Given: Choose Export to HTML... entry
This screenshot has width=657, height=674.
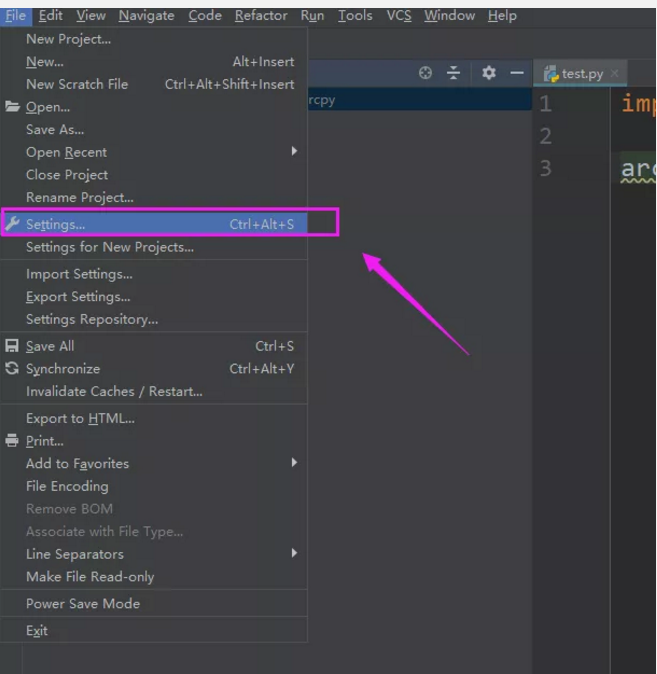Looking at the screenshot, I should [154, 418].
